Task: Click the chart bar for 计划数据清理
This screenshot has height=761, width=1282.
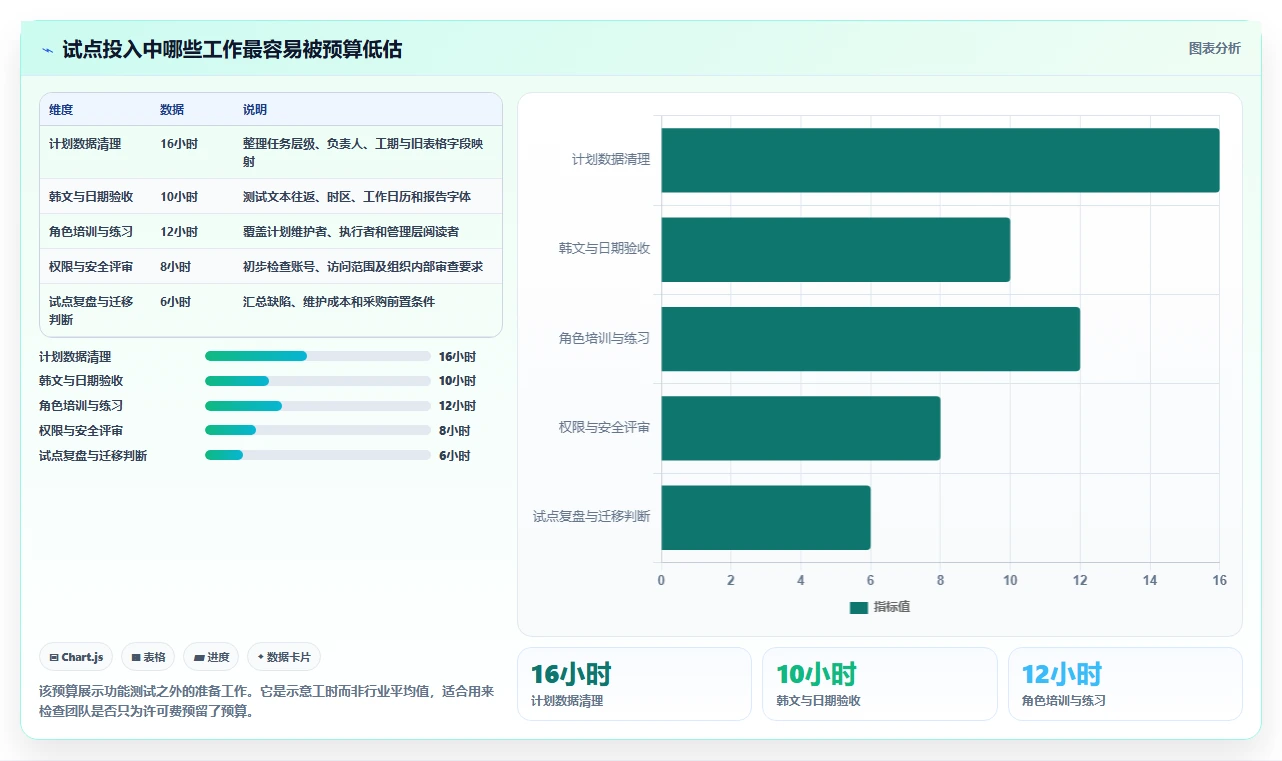Action: point(940,160)
